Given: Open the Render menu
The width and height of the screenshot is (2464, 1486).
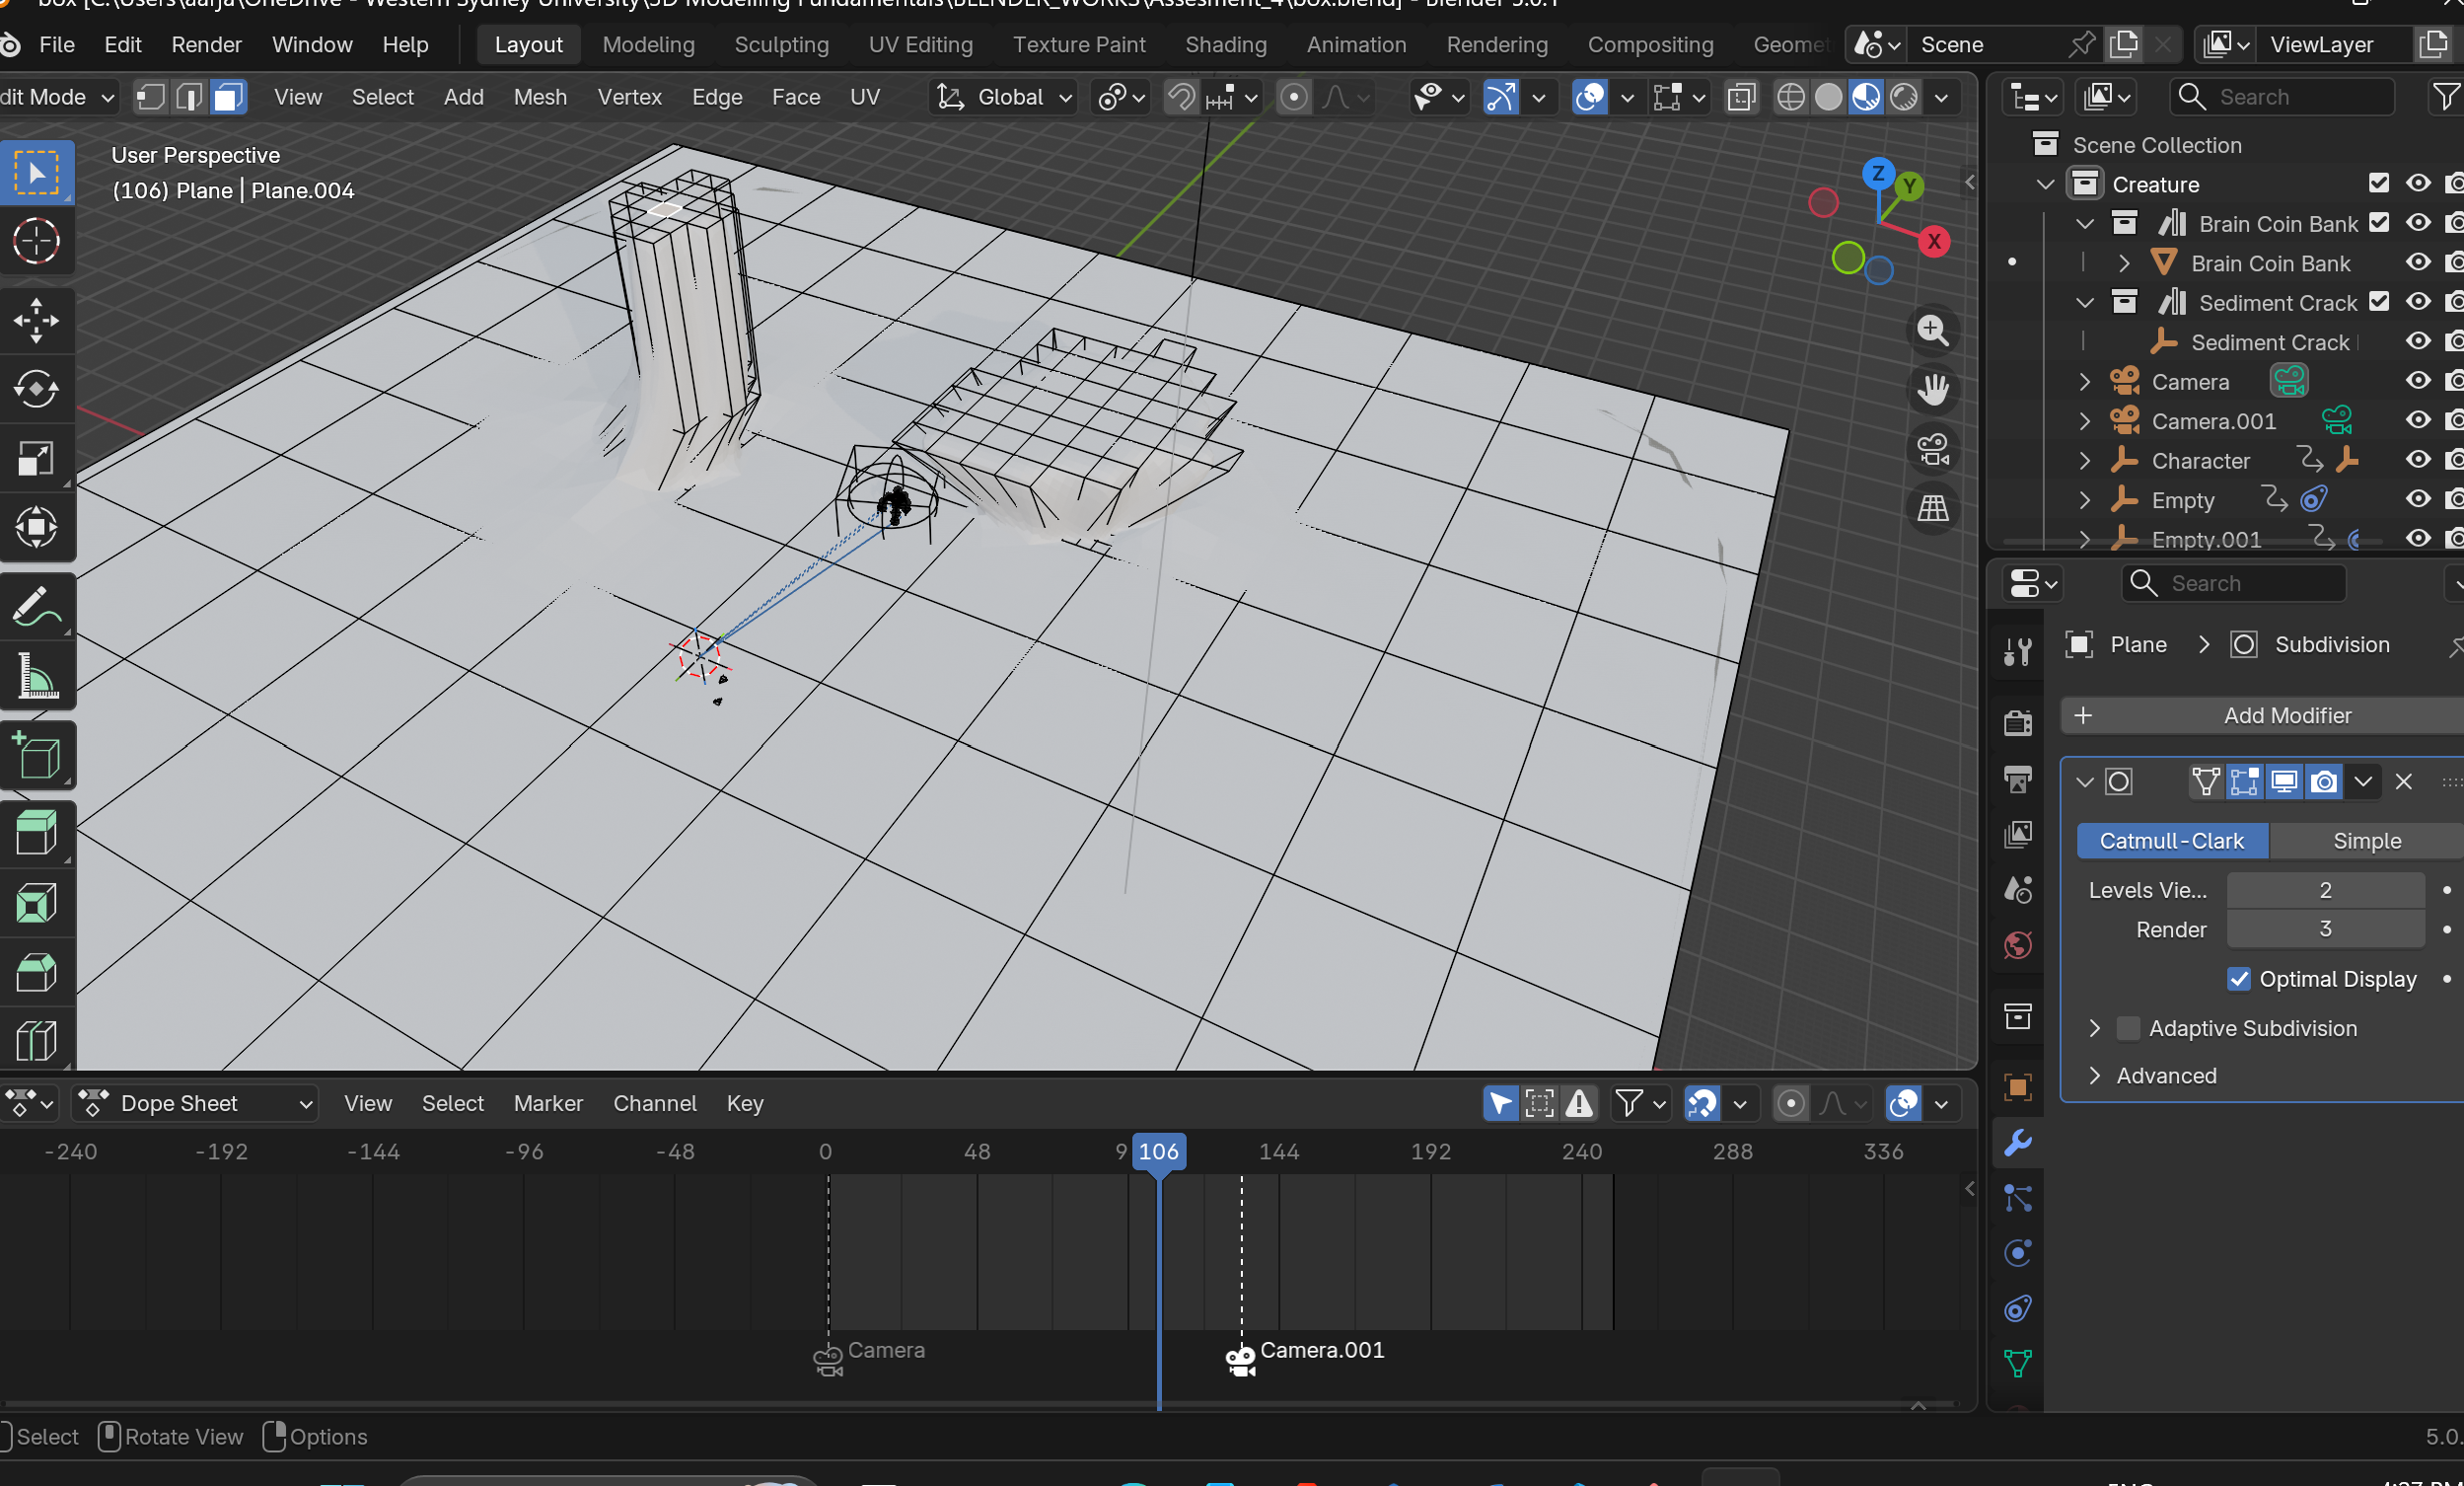Looking at the screenshot, I should tap(206, 44).
